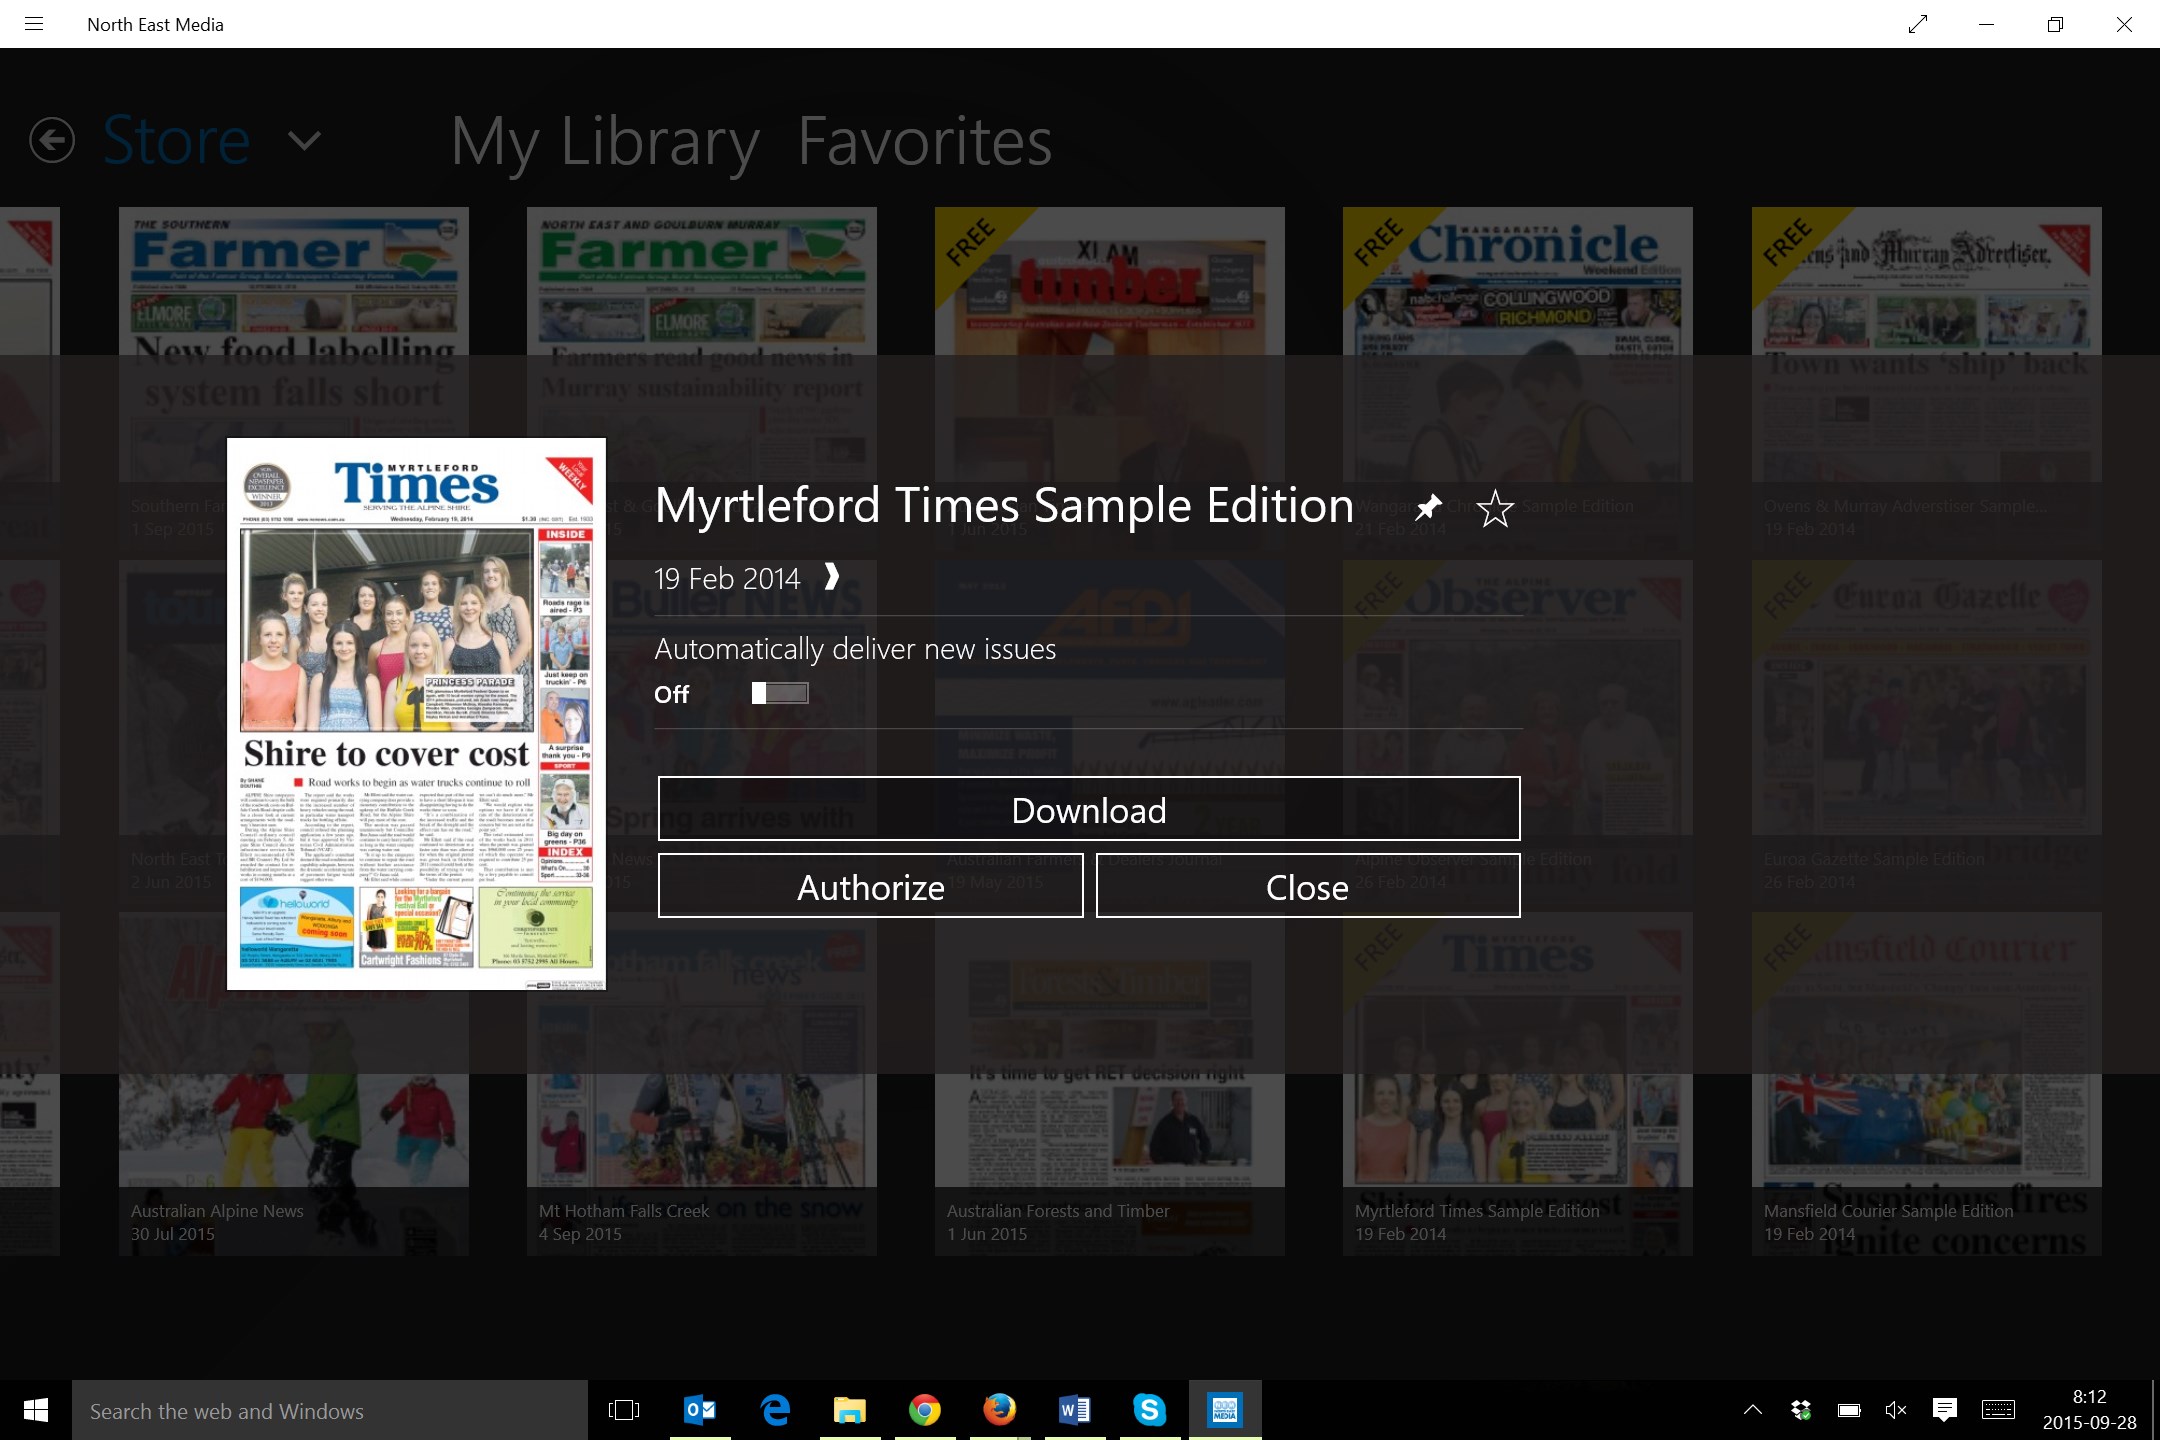Open the hamburger menu icon
2160x1440 pixels.
(x=34, y=24)
